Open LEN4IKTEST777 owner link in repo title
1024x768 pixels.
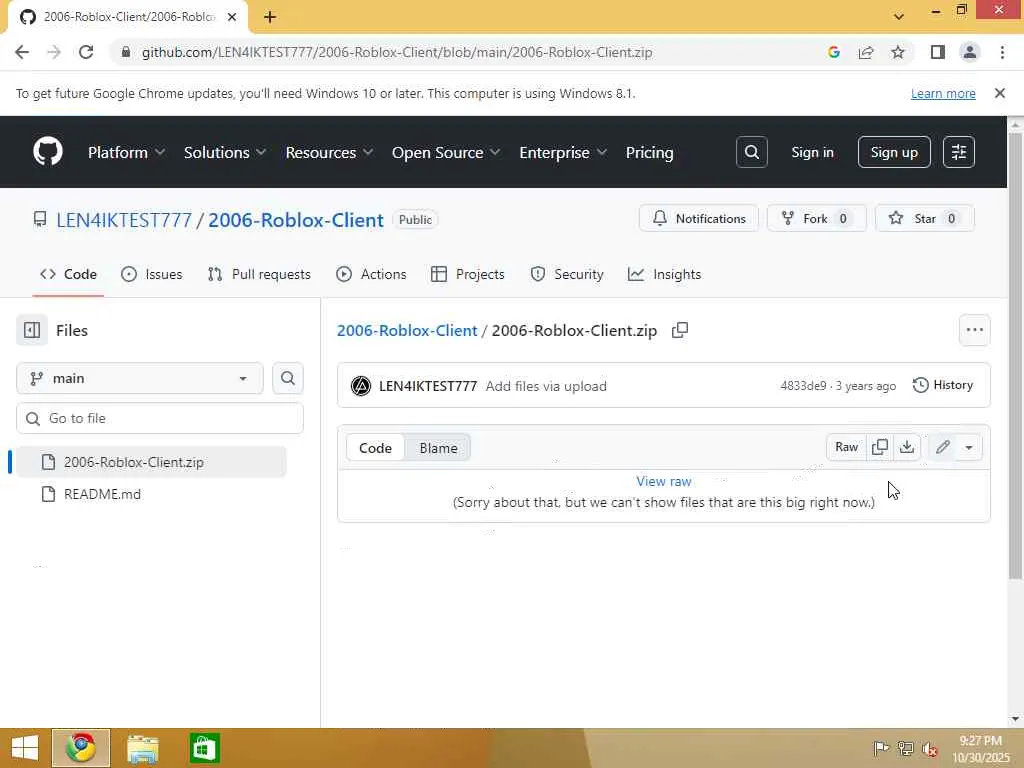tap(124, 220)
